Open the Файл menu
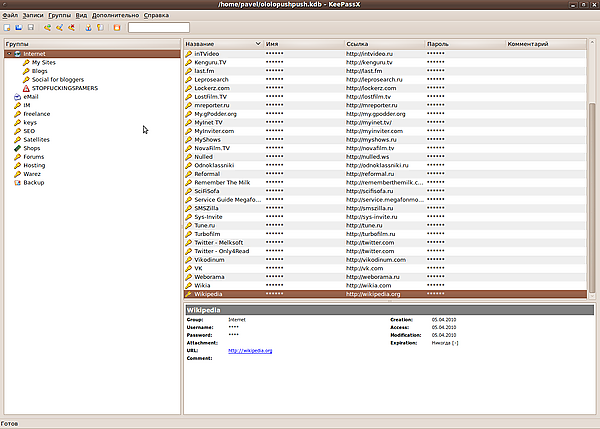 [x=10, y=17]
